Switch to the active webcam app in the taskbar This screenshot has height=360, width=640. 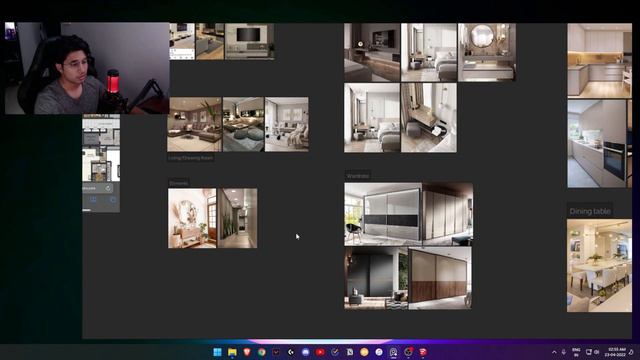(393, 352)
